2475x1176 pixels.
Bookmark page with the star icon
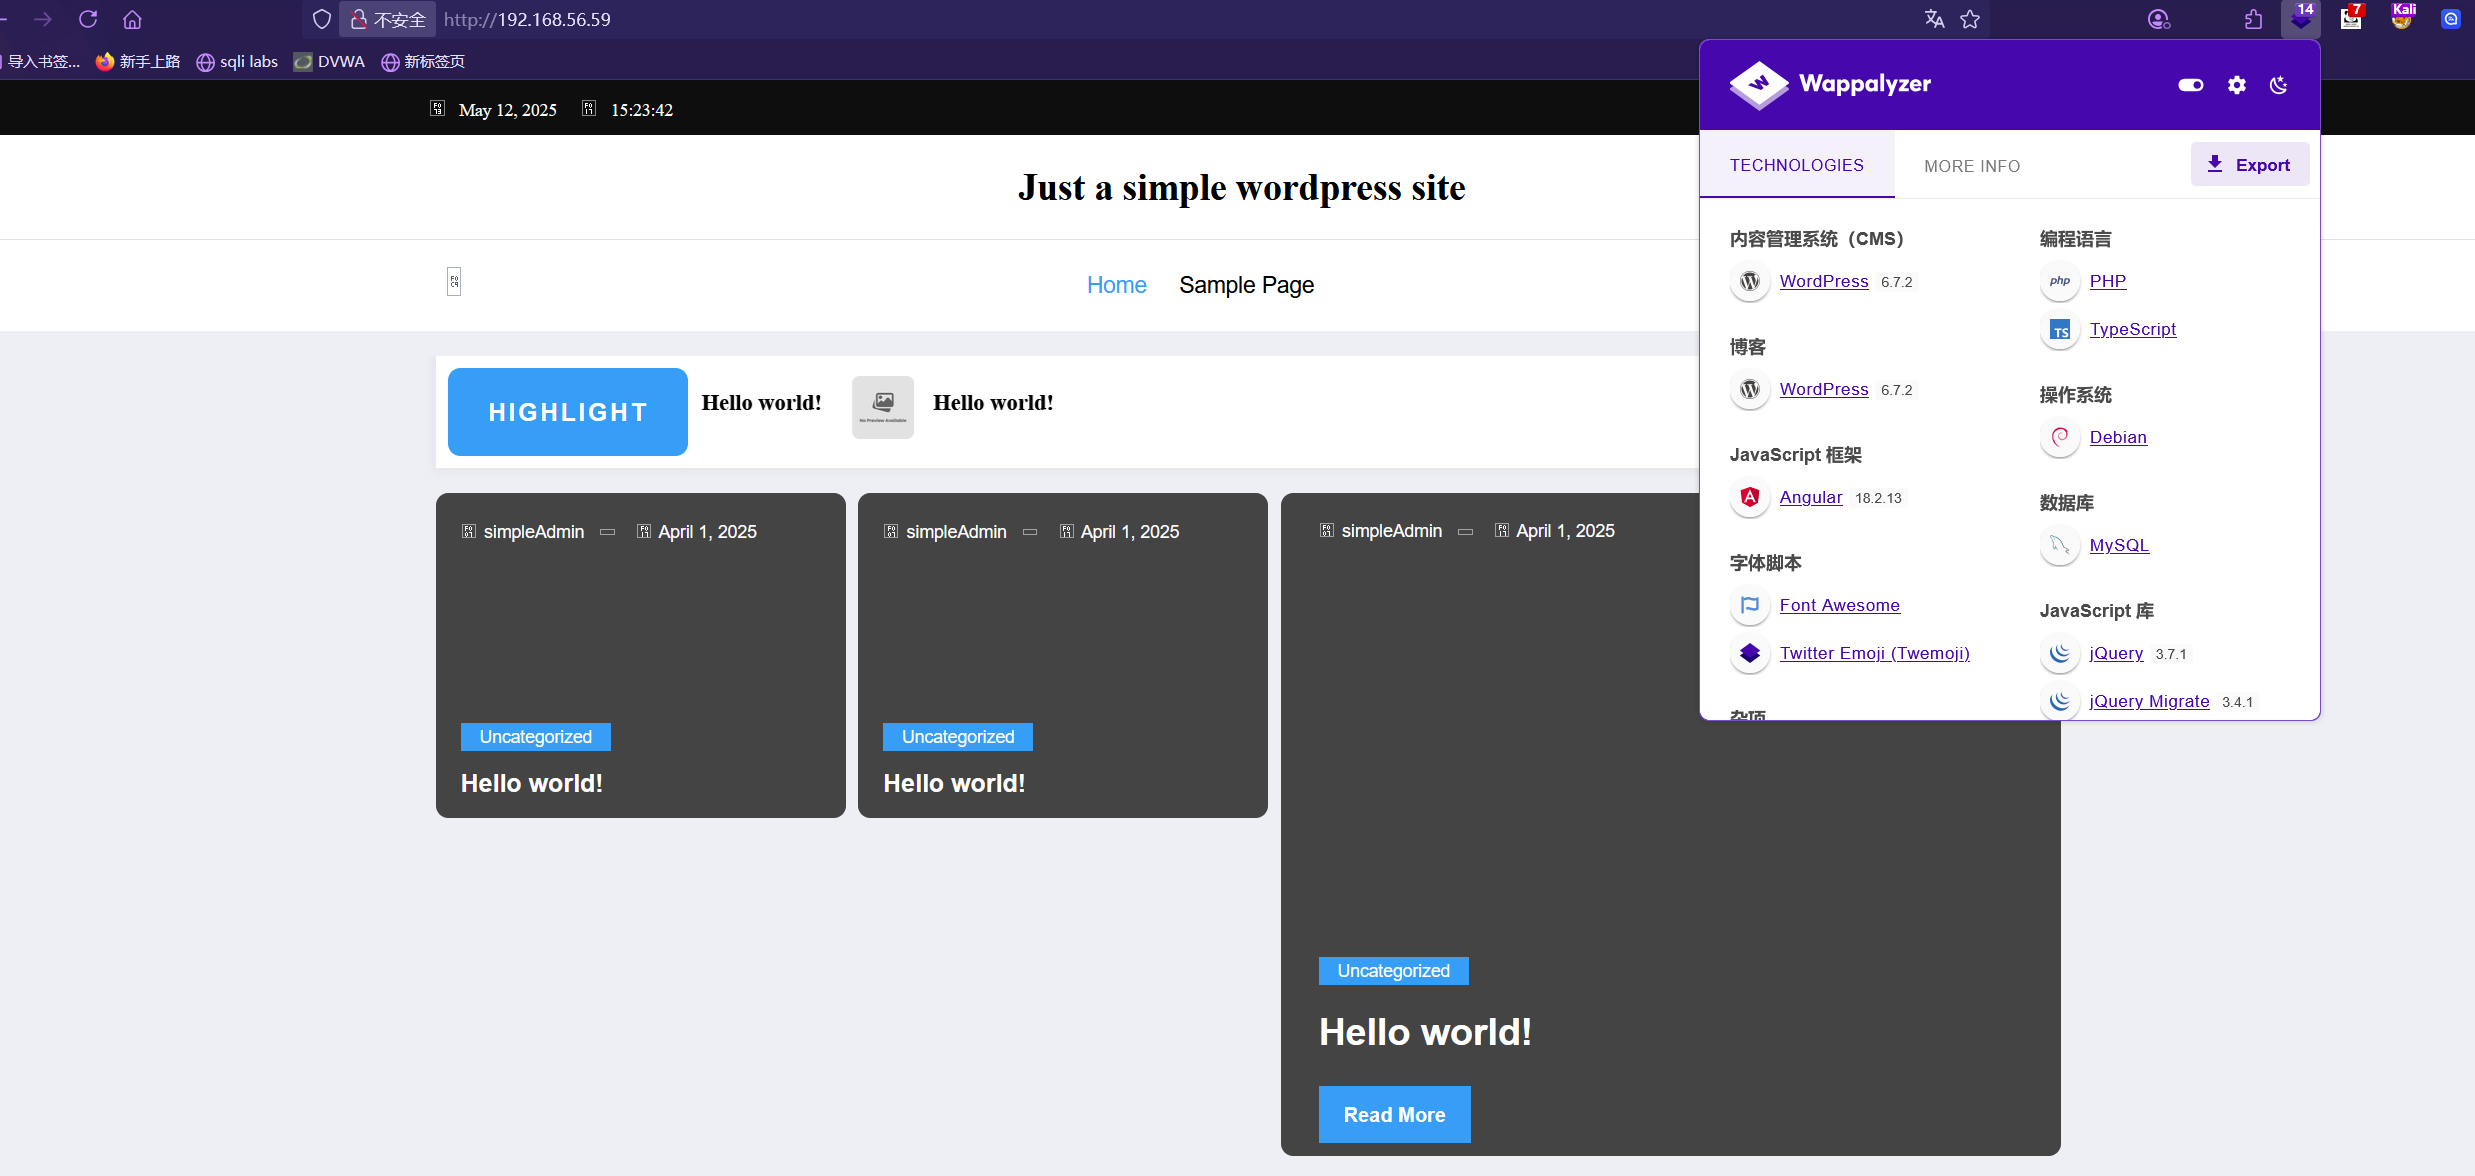coord(1970,19)
